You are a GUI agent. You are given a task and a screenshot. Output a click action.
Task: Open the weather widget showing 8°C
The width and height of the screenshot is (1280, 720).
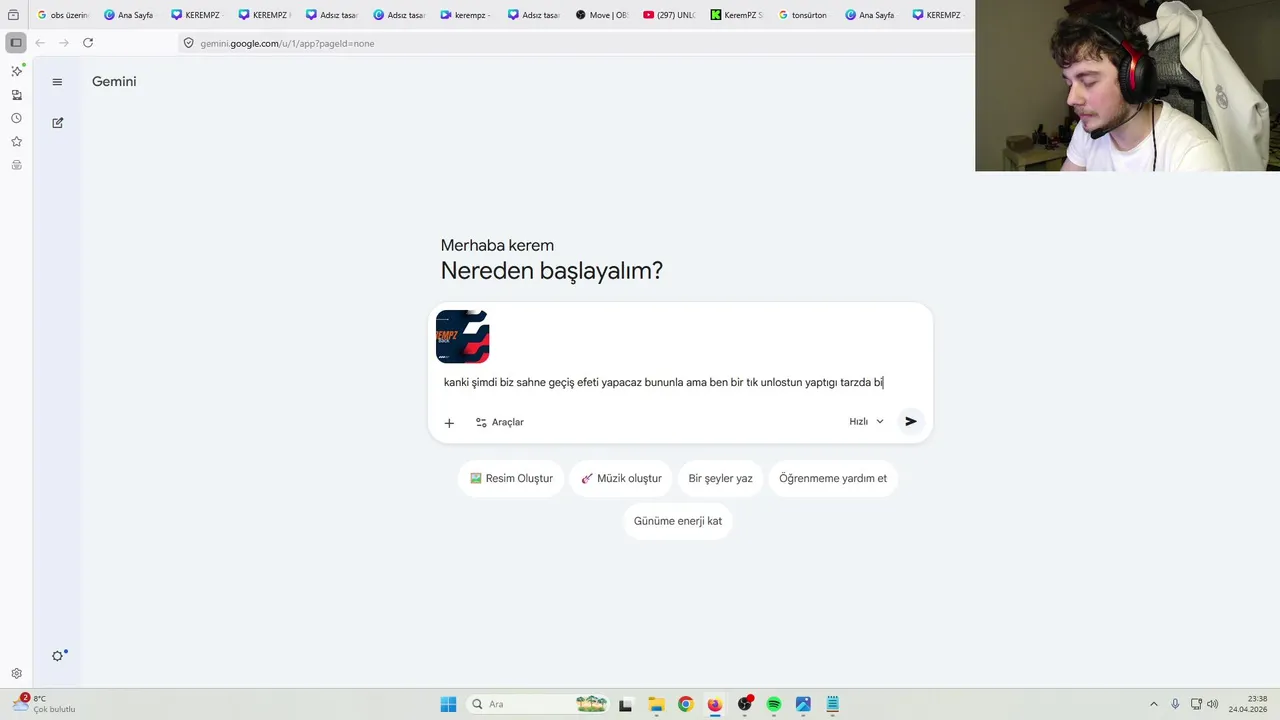tap(43, 704)
